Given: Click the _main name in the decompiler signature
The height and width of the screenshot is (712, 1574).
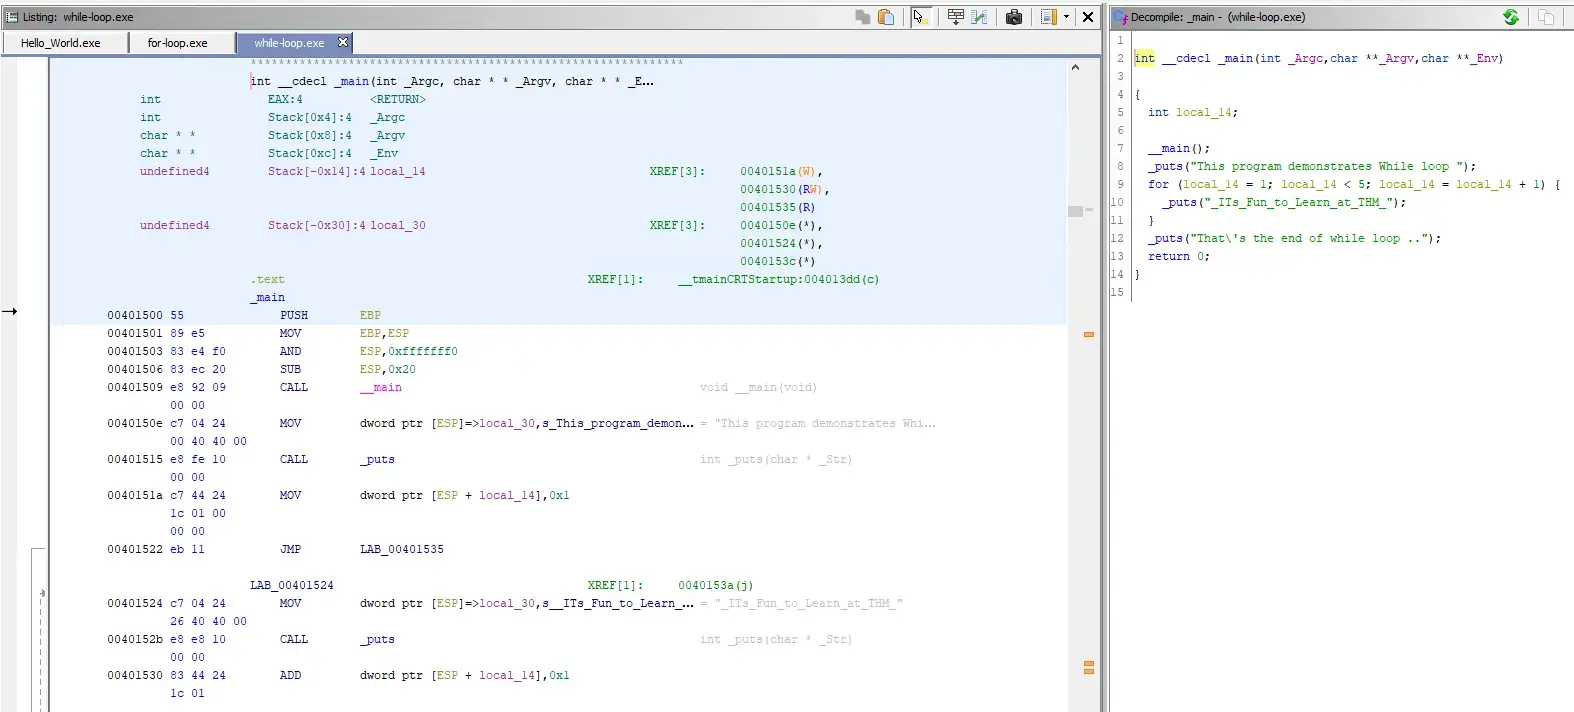Looking at the screenshot, I should [x=1234, y=58].
